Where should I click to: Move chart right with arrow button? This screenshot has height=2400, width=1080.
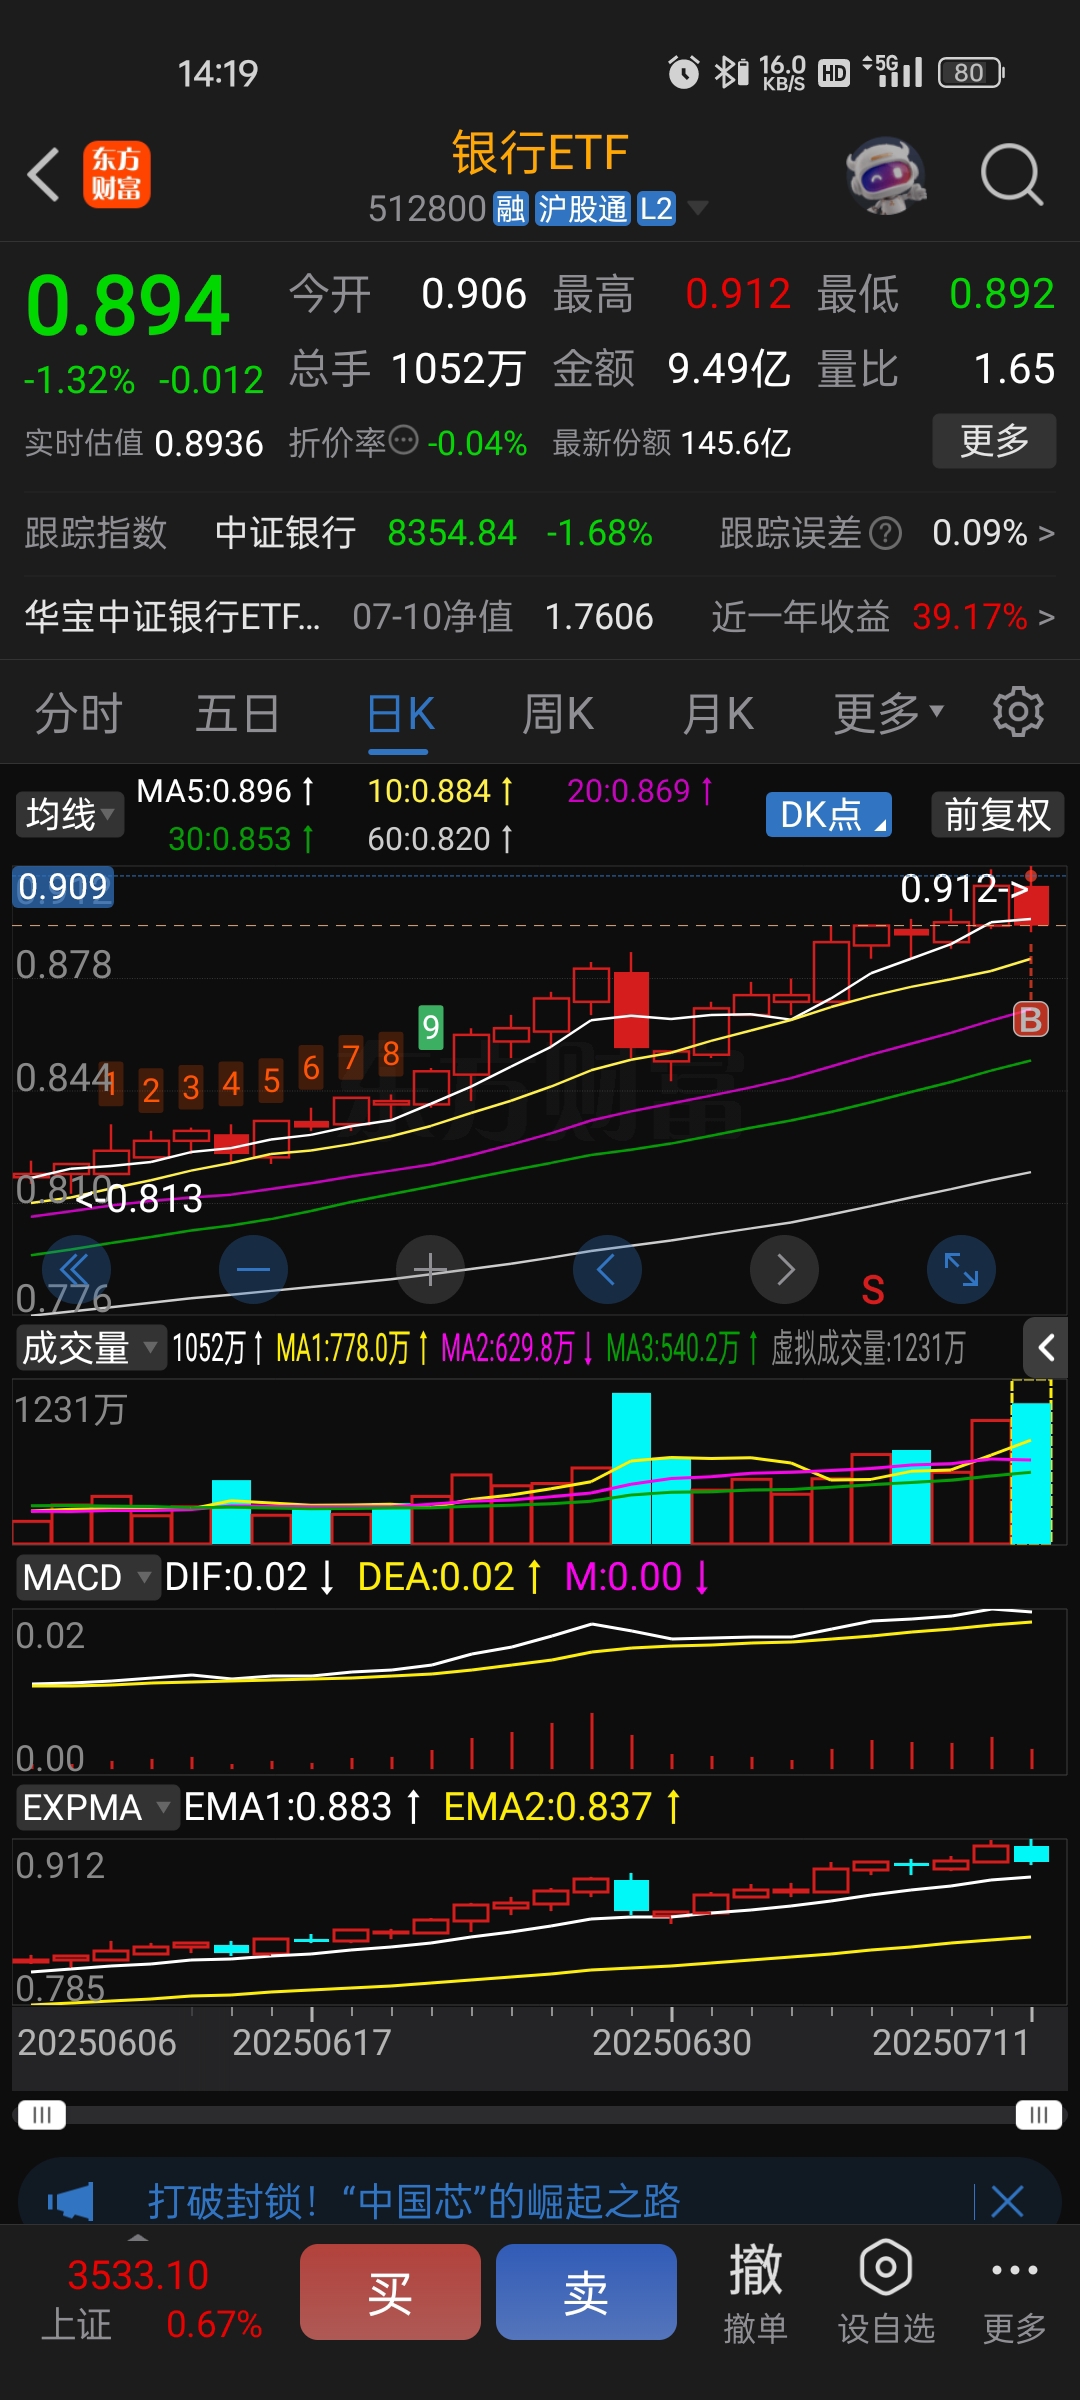click(785, 1270)
